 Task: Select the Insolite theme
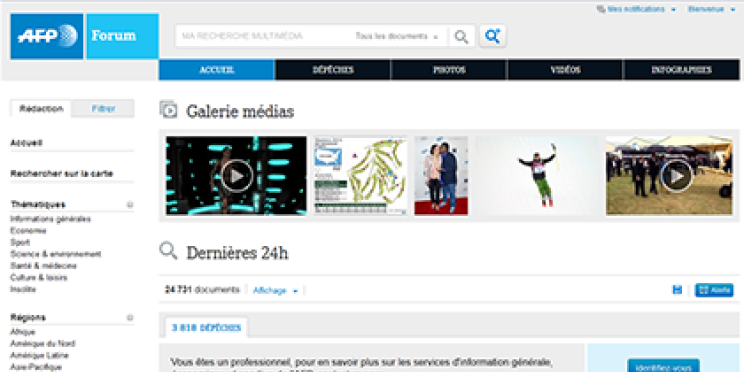click(23, 289)
